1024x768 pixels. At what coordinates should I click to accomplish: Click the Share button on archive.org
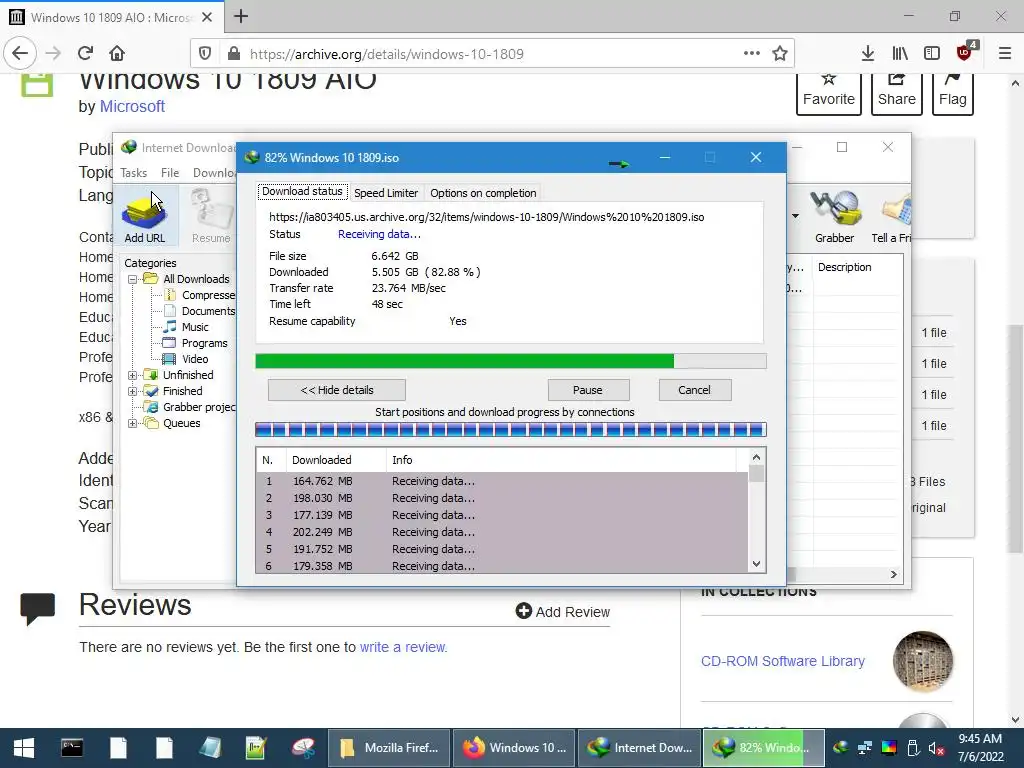[x=897, y=94]
